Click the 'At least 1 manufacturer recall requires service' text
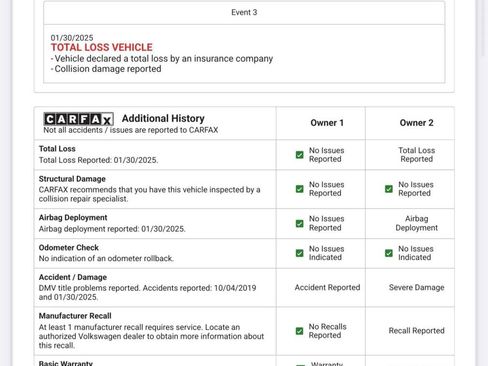This screenshot has height=366, width=488. (x=151, y=336)
